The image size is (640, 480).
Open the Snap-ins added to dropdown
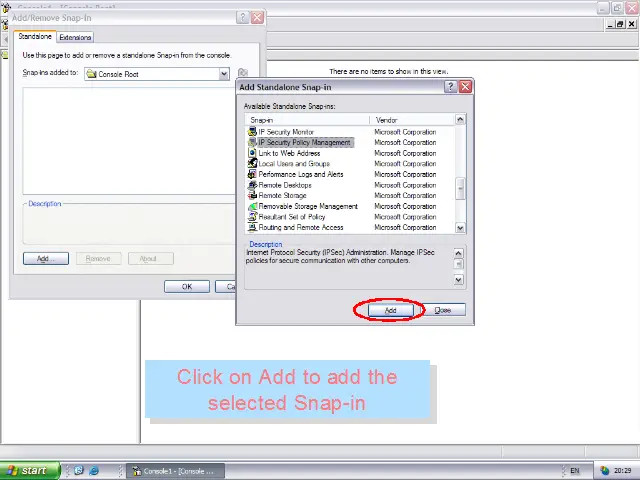click(224, 74)
